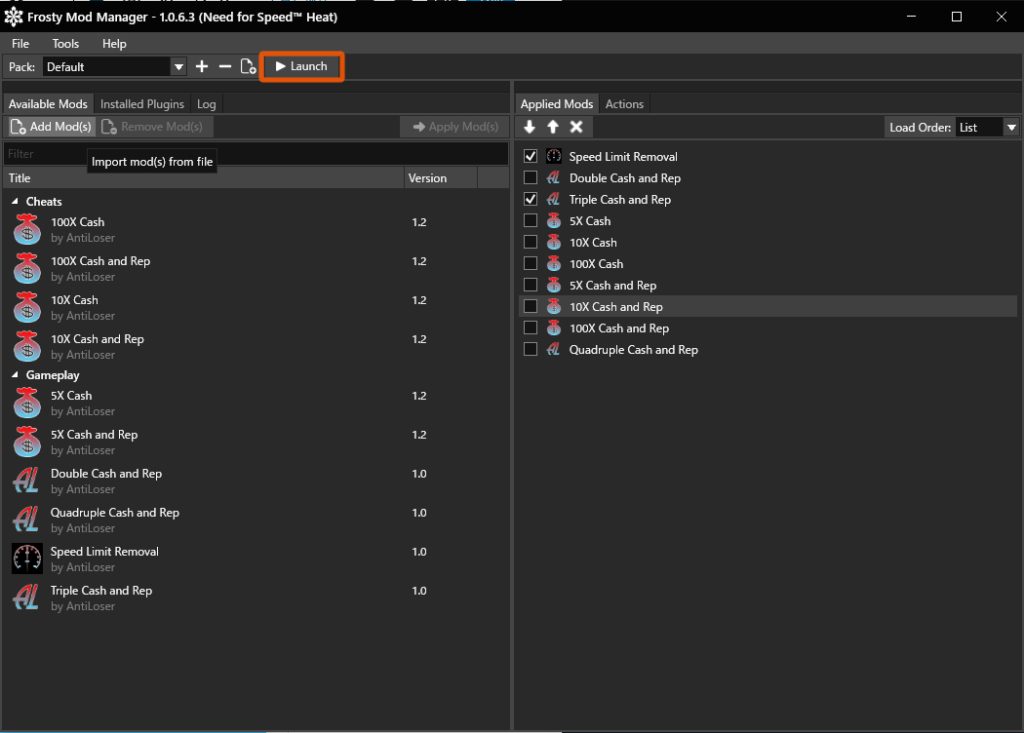Click applied Triple Cash and Rep icon
This screenshot has height=733, width=1024.
tap(554, 199)
